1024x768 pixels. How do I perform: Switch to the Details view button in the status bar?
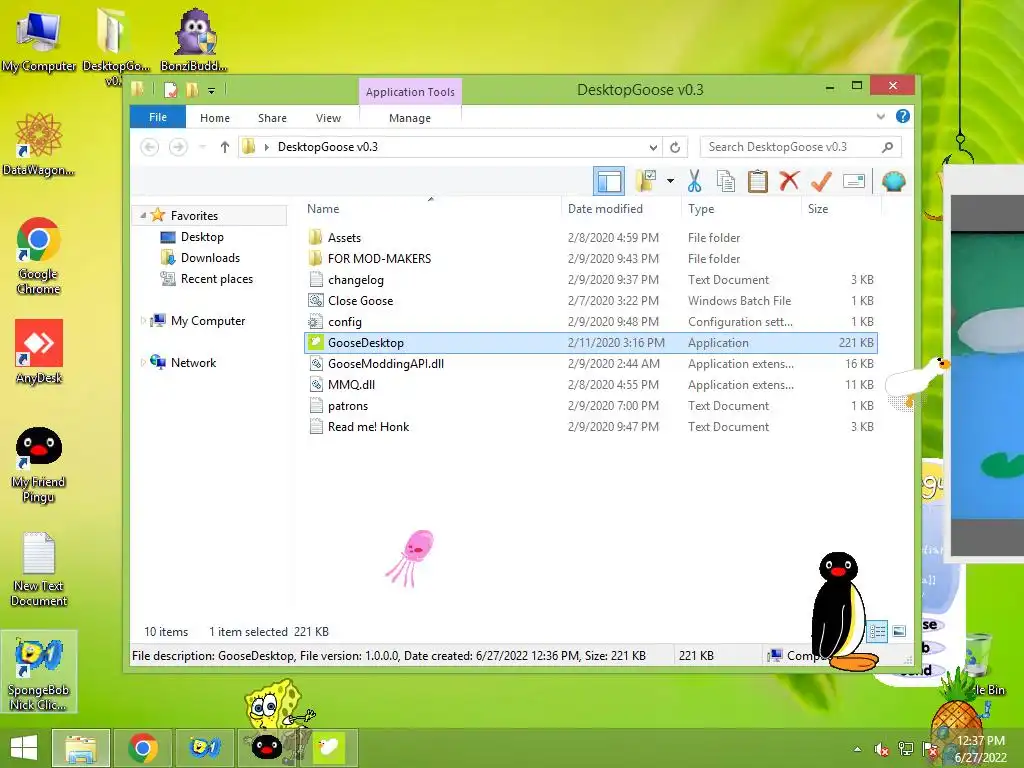coord(878,631)
